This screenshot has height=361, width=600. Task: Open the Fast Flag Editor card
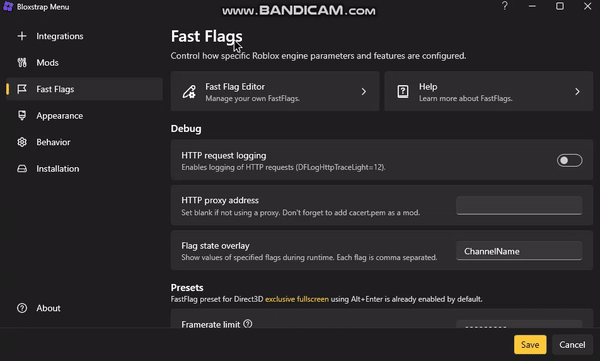click(x=275, y=91)
